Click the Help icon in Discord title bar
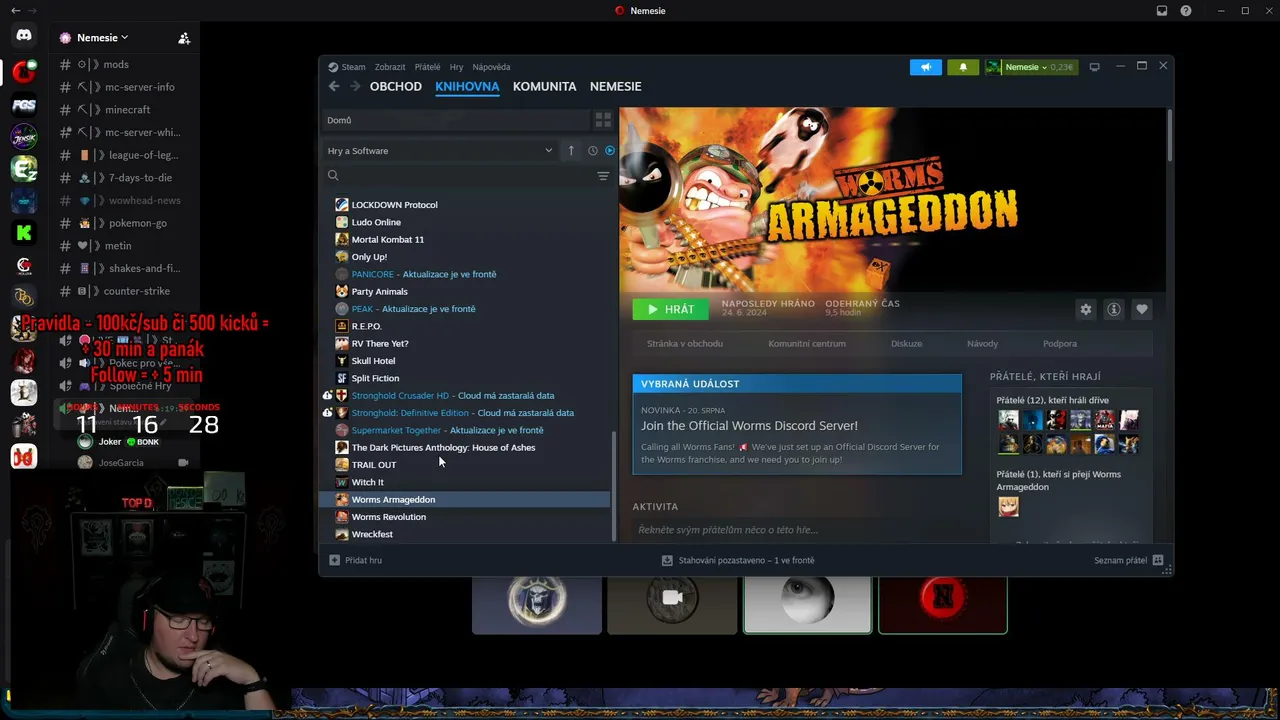This screenshot has width=1280, height=720. [x=1186, y=11]
